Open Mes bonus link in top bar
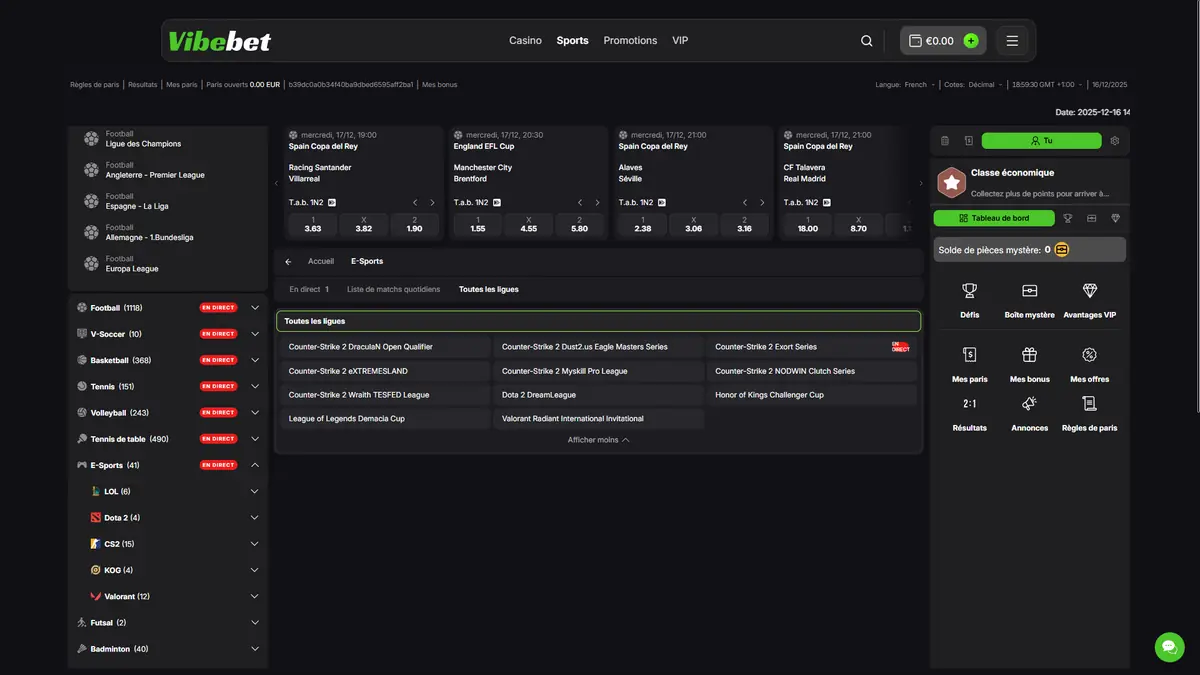 point(440,85)
